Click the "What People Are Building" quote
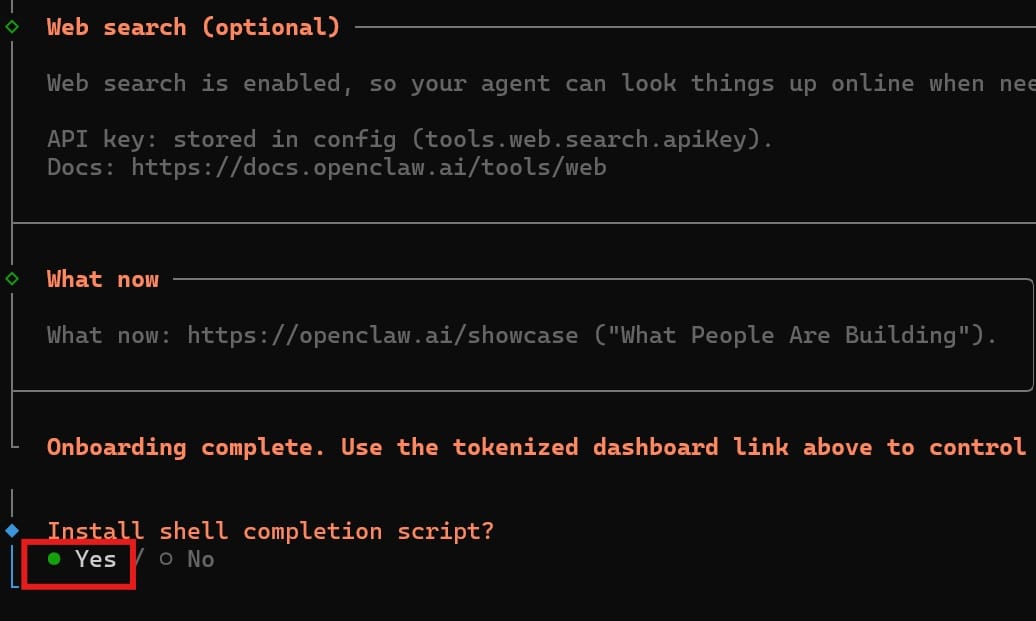 click(795, 334)
